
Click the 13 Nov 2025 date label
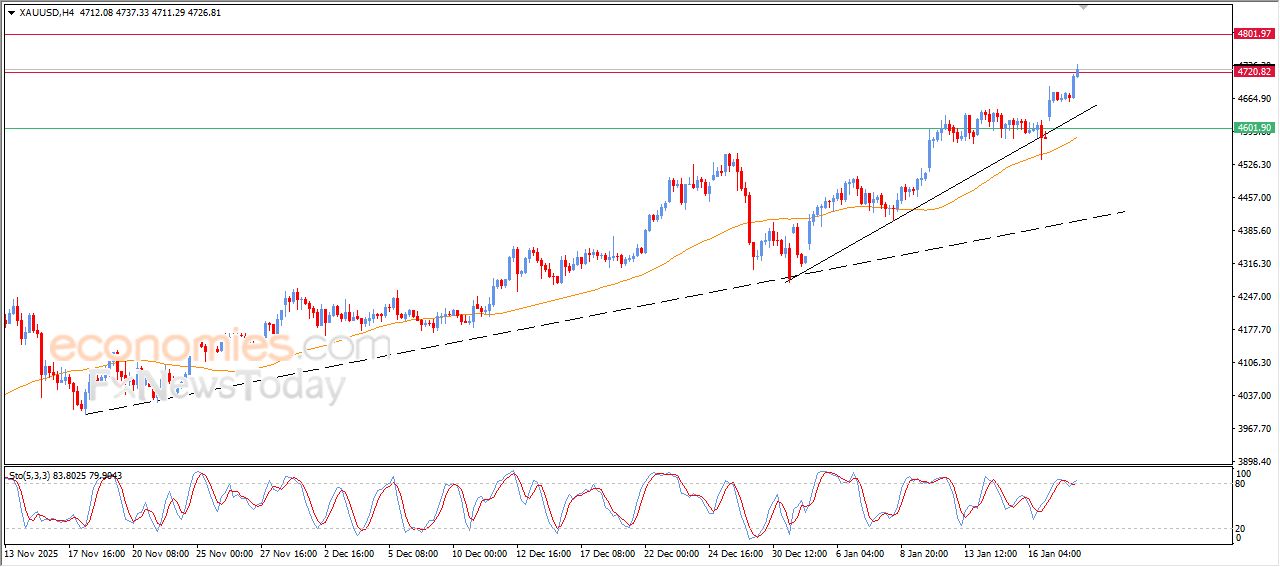[33, 553]
